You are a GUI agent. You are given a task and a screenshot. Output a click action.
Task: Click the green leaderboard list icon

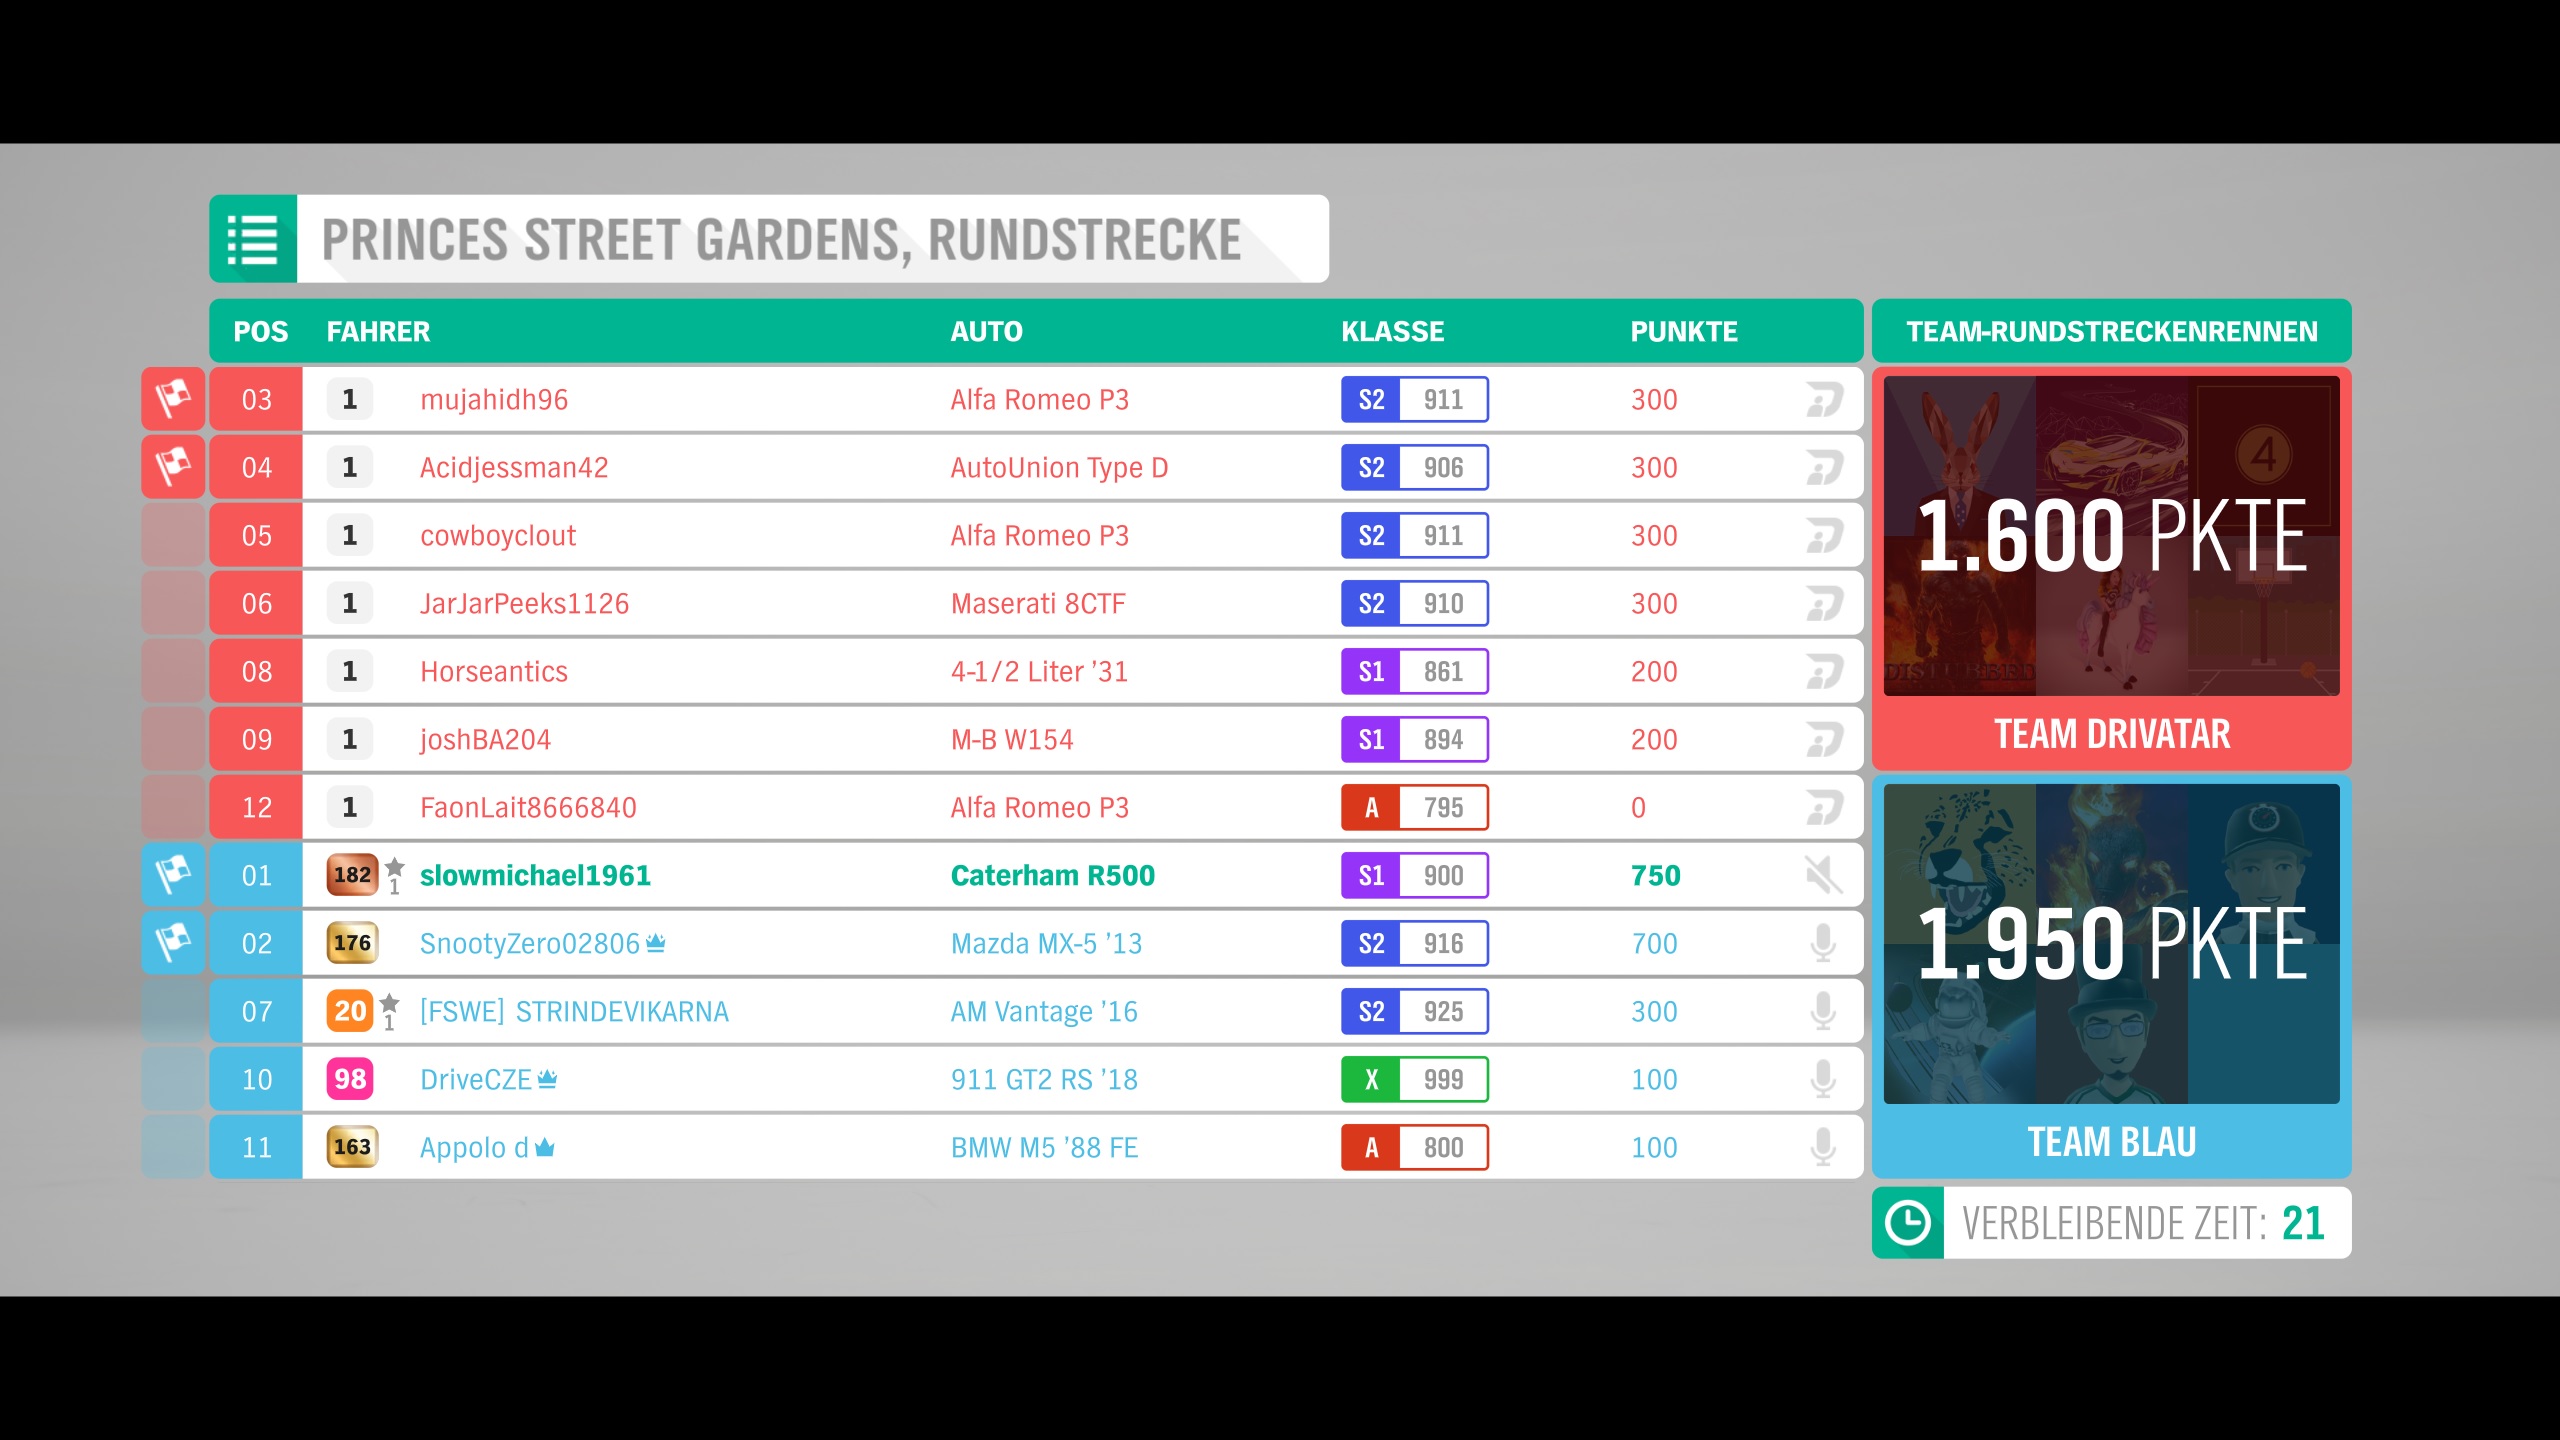pos(253,239)
